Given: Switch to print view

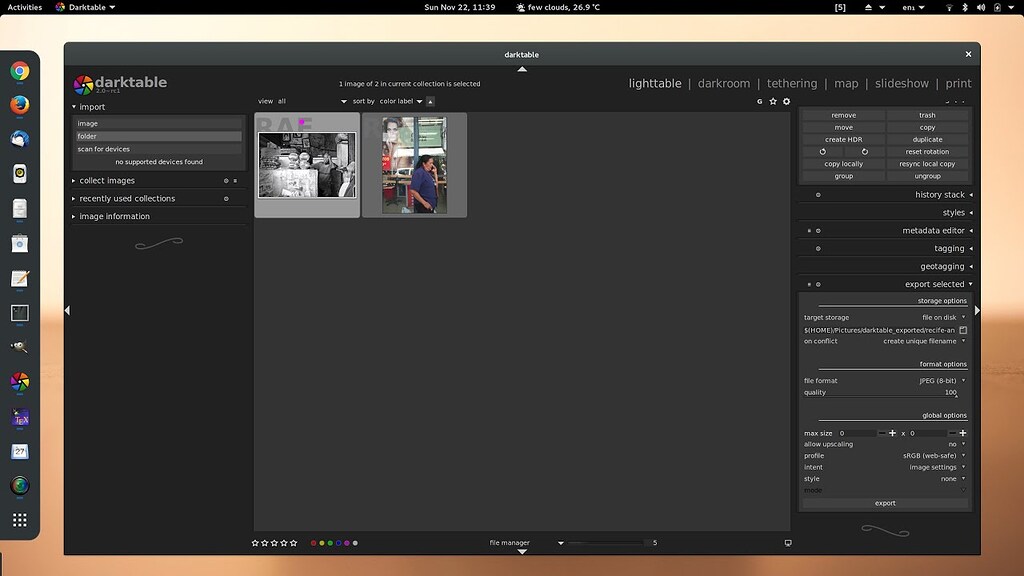Looking at the screenshot, I should (958, 84).
